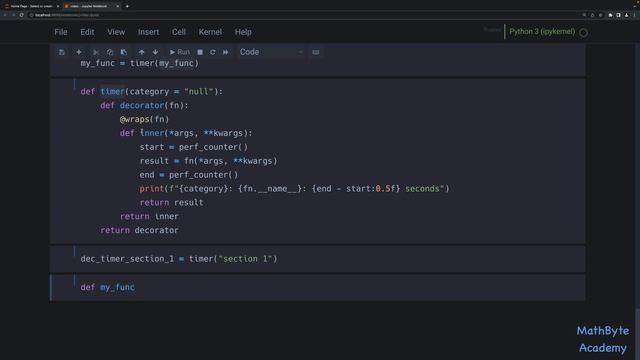Open the command palette keyboard icon
Viewport: 640px width, 360px height.
click(316, 52)
